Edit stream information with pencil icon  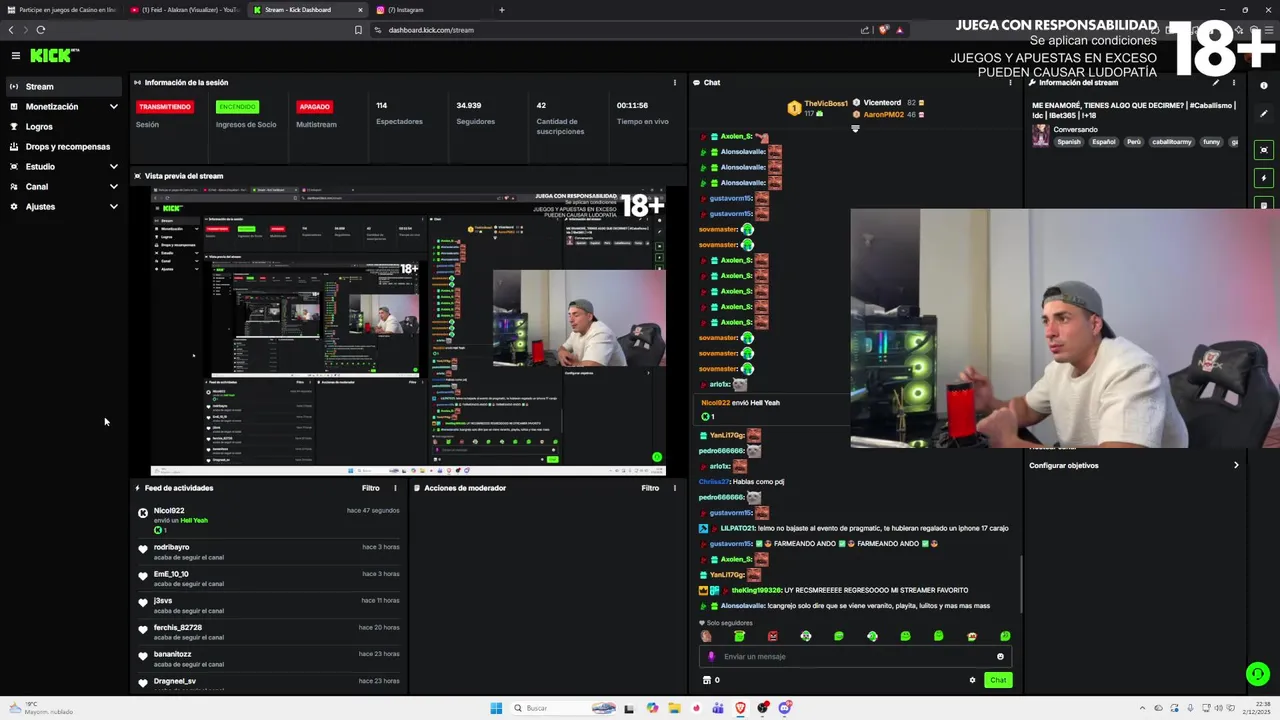tap(1216, 83)
